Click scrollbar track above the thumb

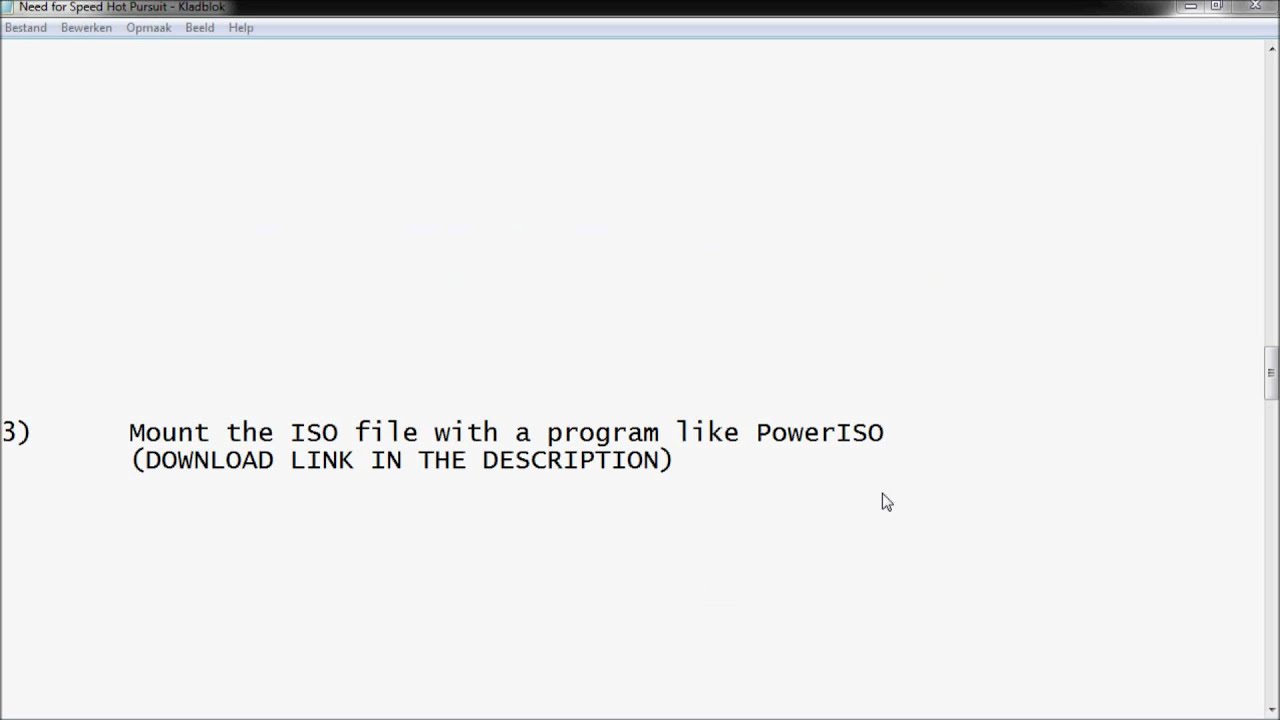click(x=1271, y=200)
